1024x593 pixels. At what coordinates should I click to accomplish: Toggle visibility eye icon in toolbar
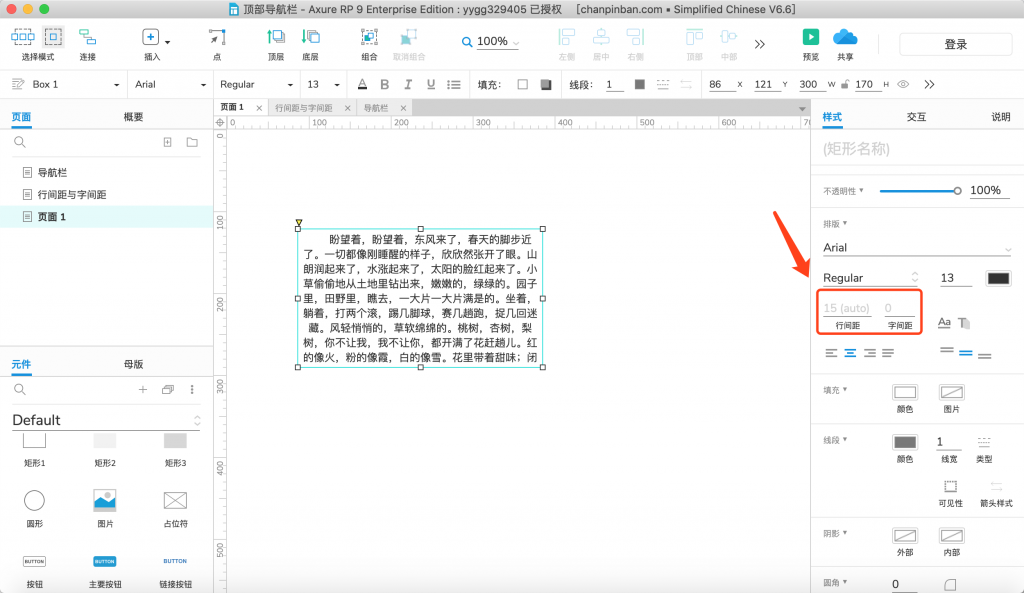coord(903,85)
